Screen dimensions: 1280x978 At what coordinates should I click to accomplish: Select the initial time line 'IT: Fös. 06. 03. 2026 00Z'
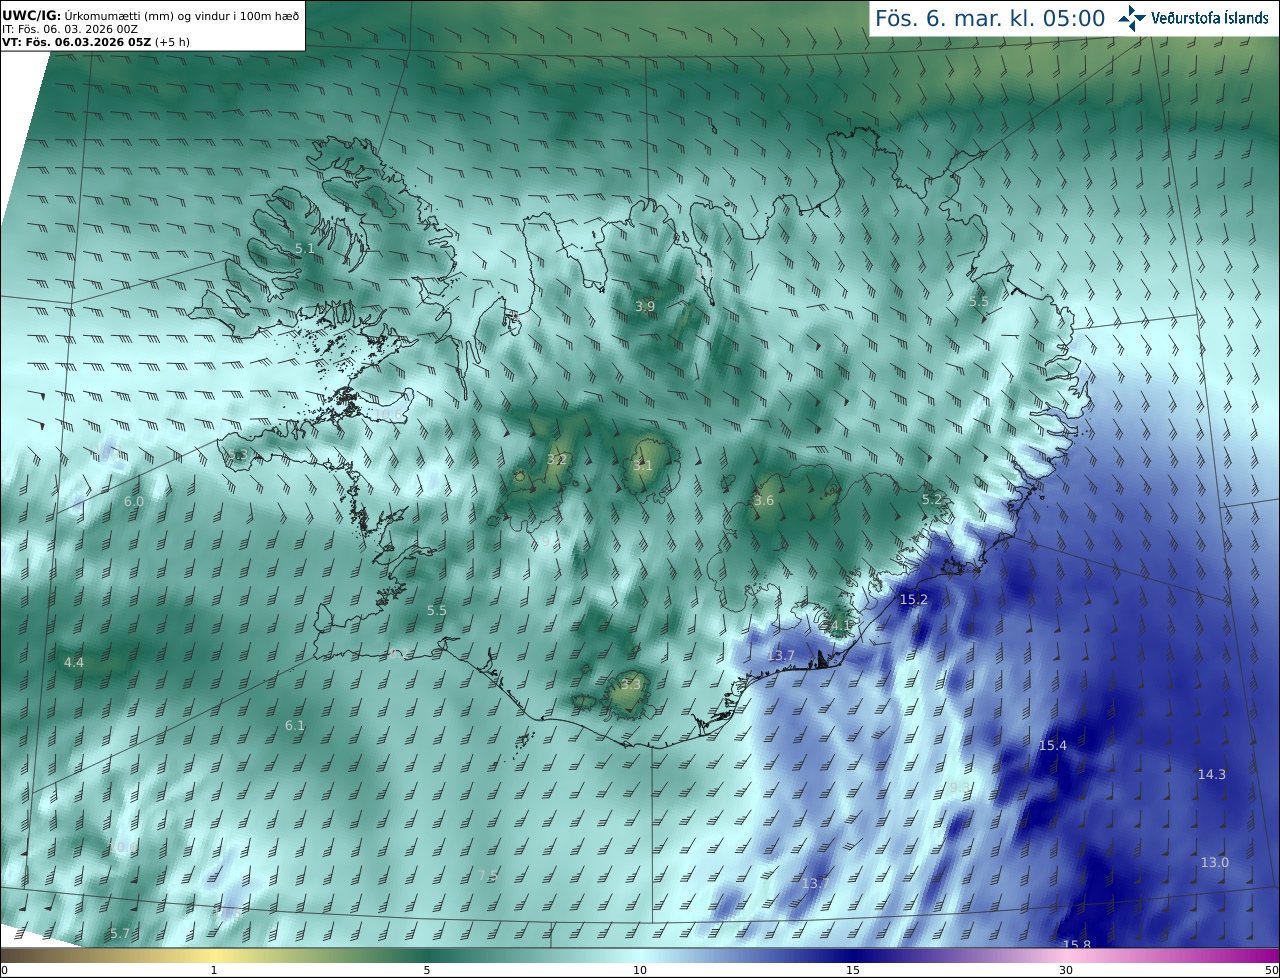point(70,29)
